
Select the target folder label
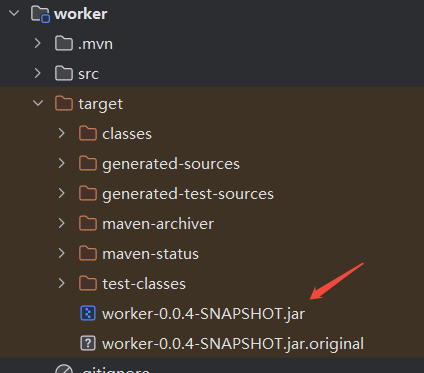(x=101, y=105)
